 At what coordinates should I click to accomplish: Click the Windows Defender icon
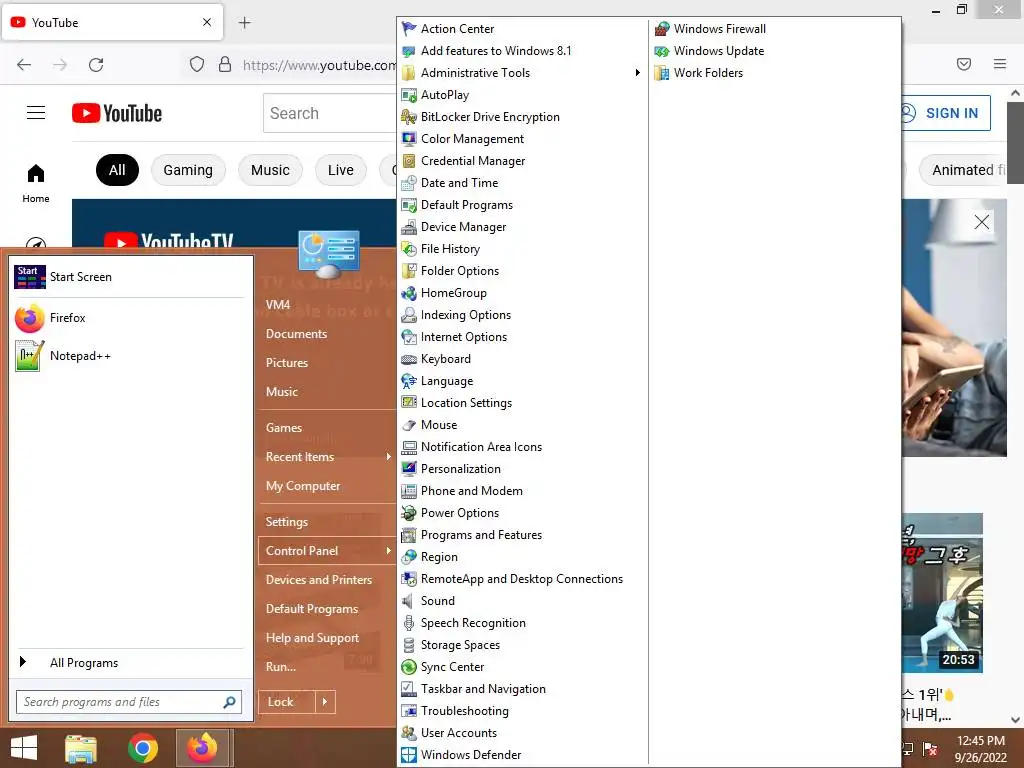pos(409,755)
